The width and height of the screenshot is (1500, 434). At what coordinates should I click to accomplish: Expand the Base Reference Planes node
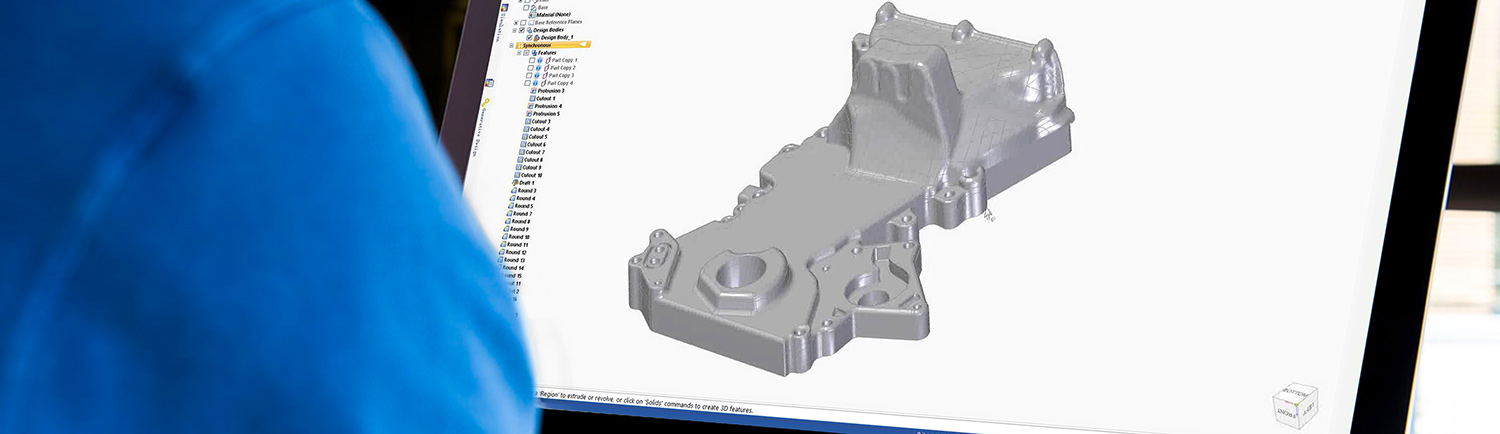pos(515,22)
